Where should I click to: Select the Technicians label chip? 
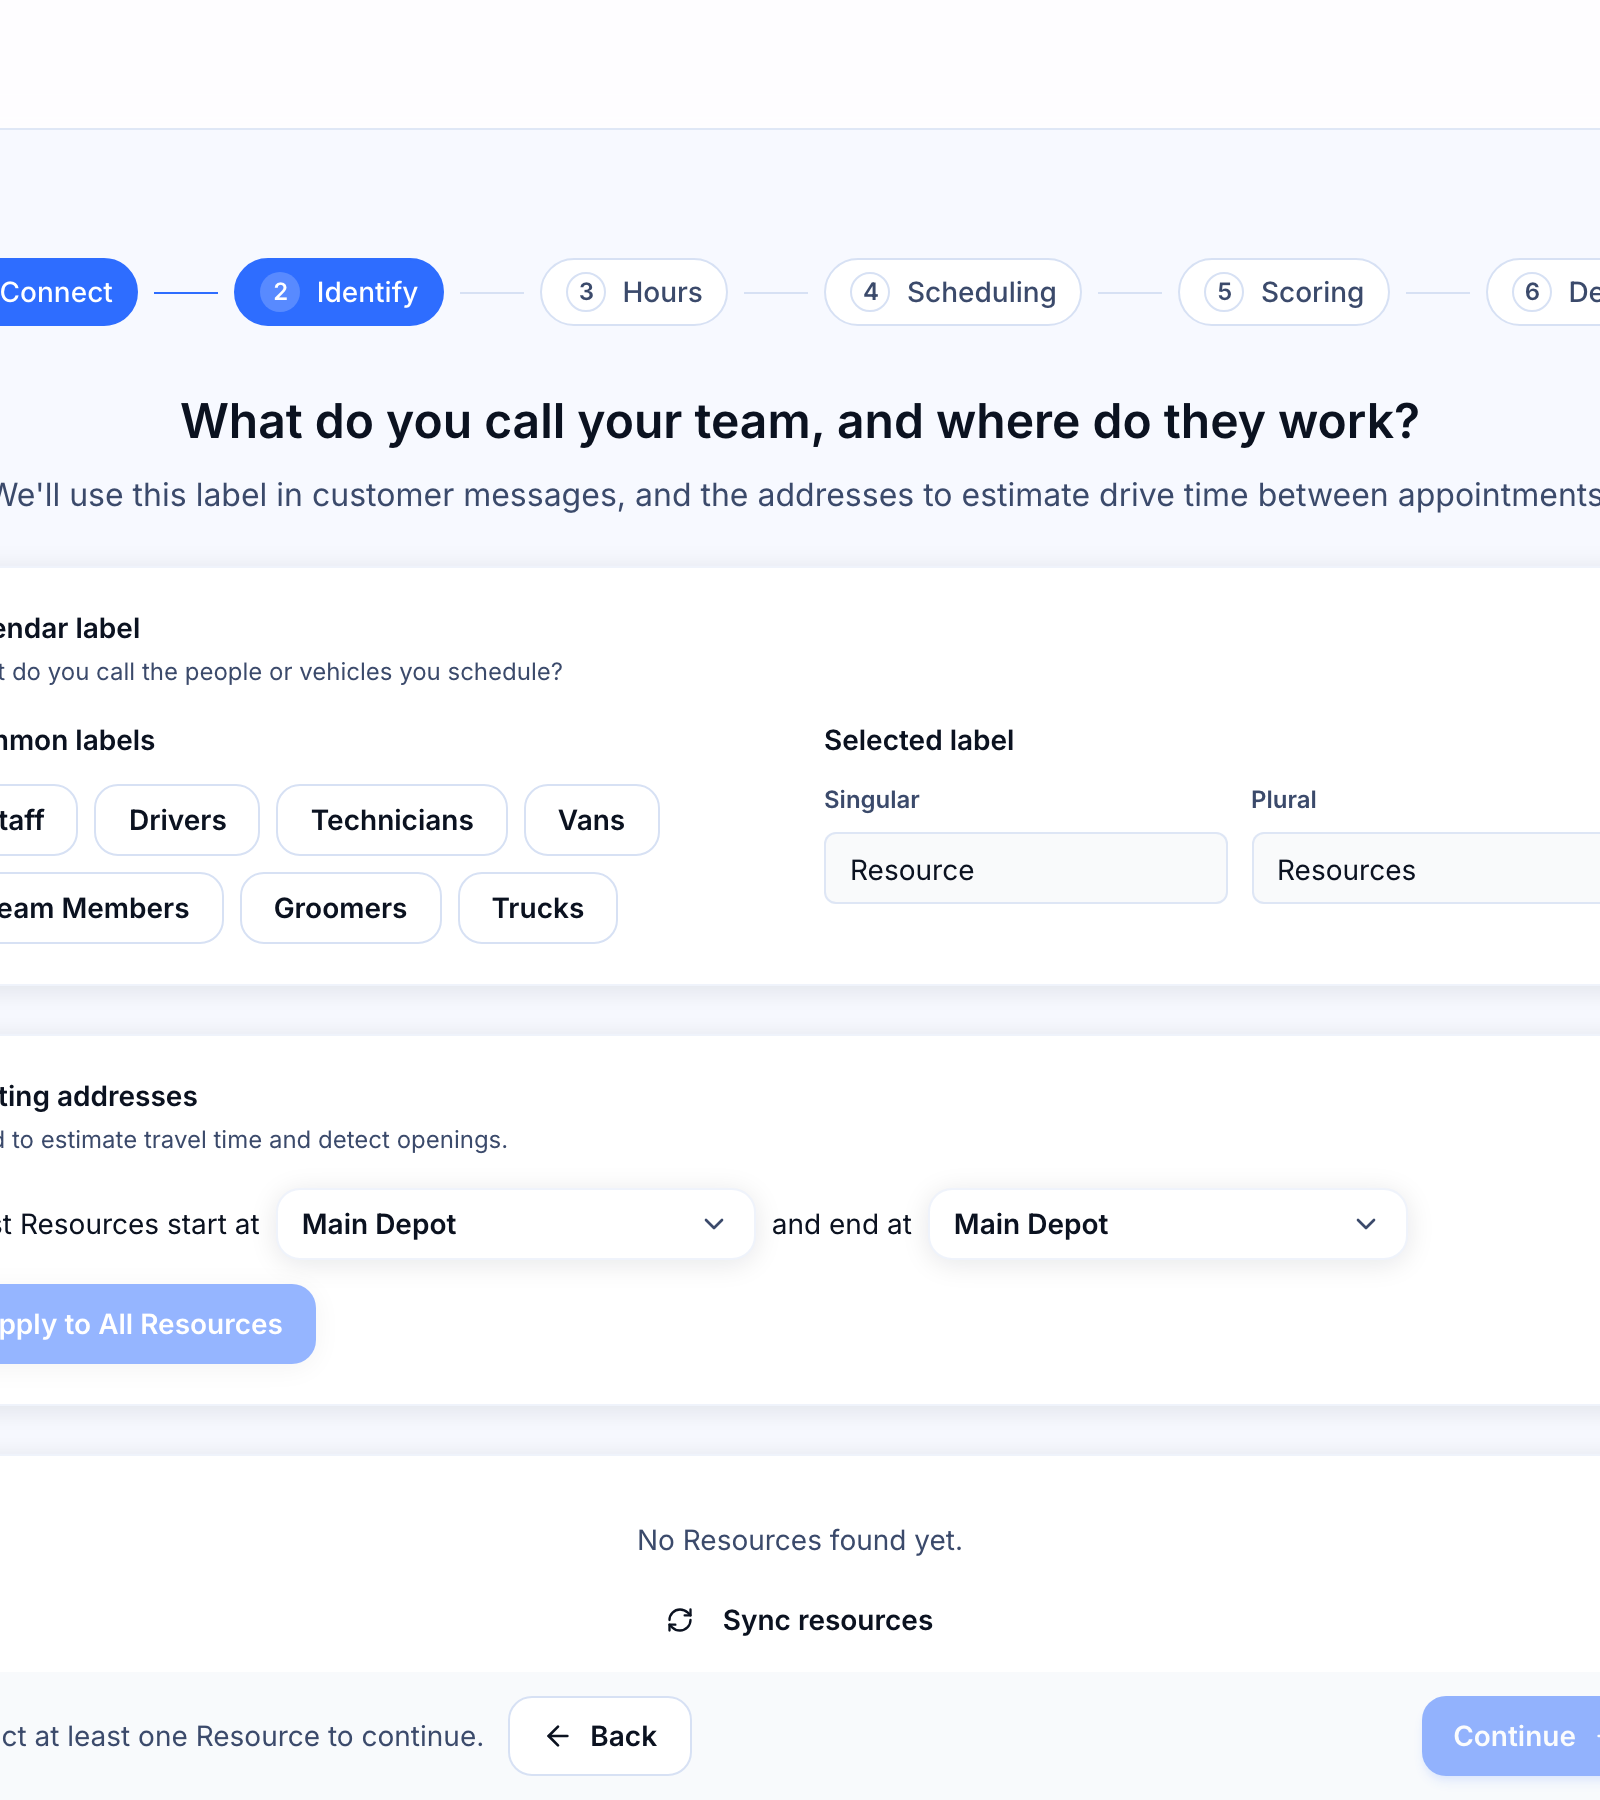[x=392, y=820]
